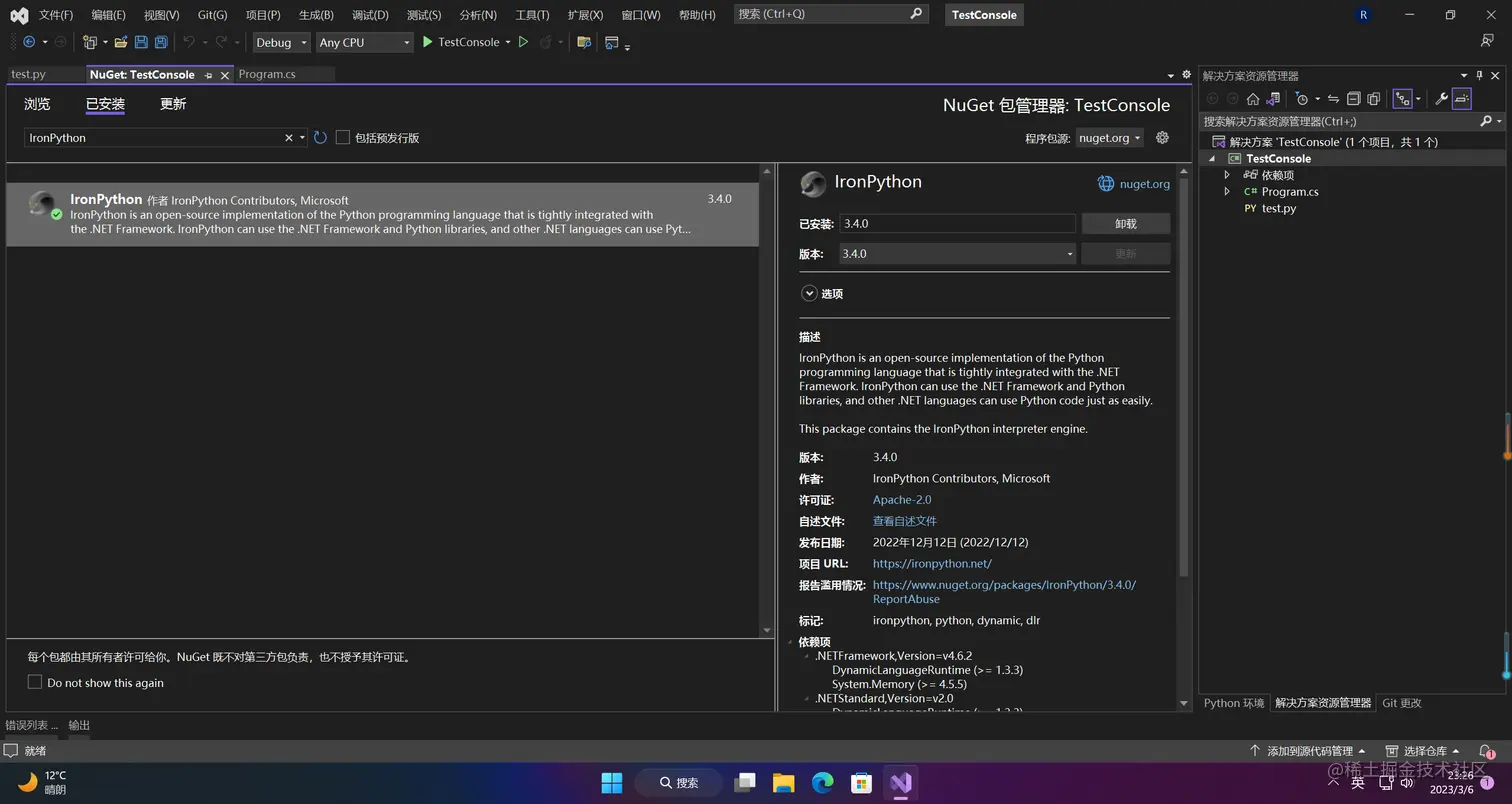1512x804 pixels.
Task: Click the Solution Explorer search magnifier icon
Action: coord(1486,121)
